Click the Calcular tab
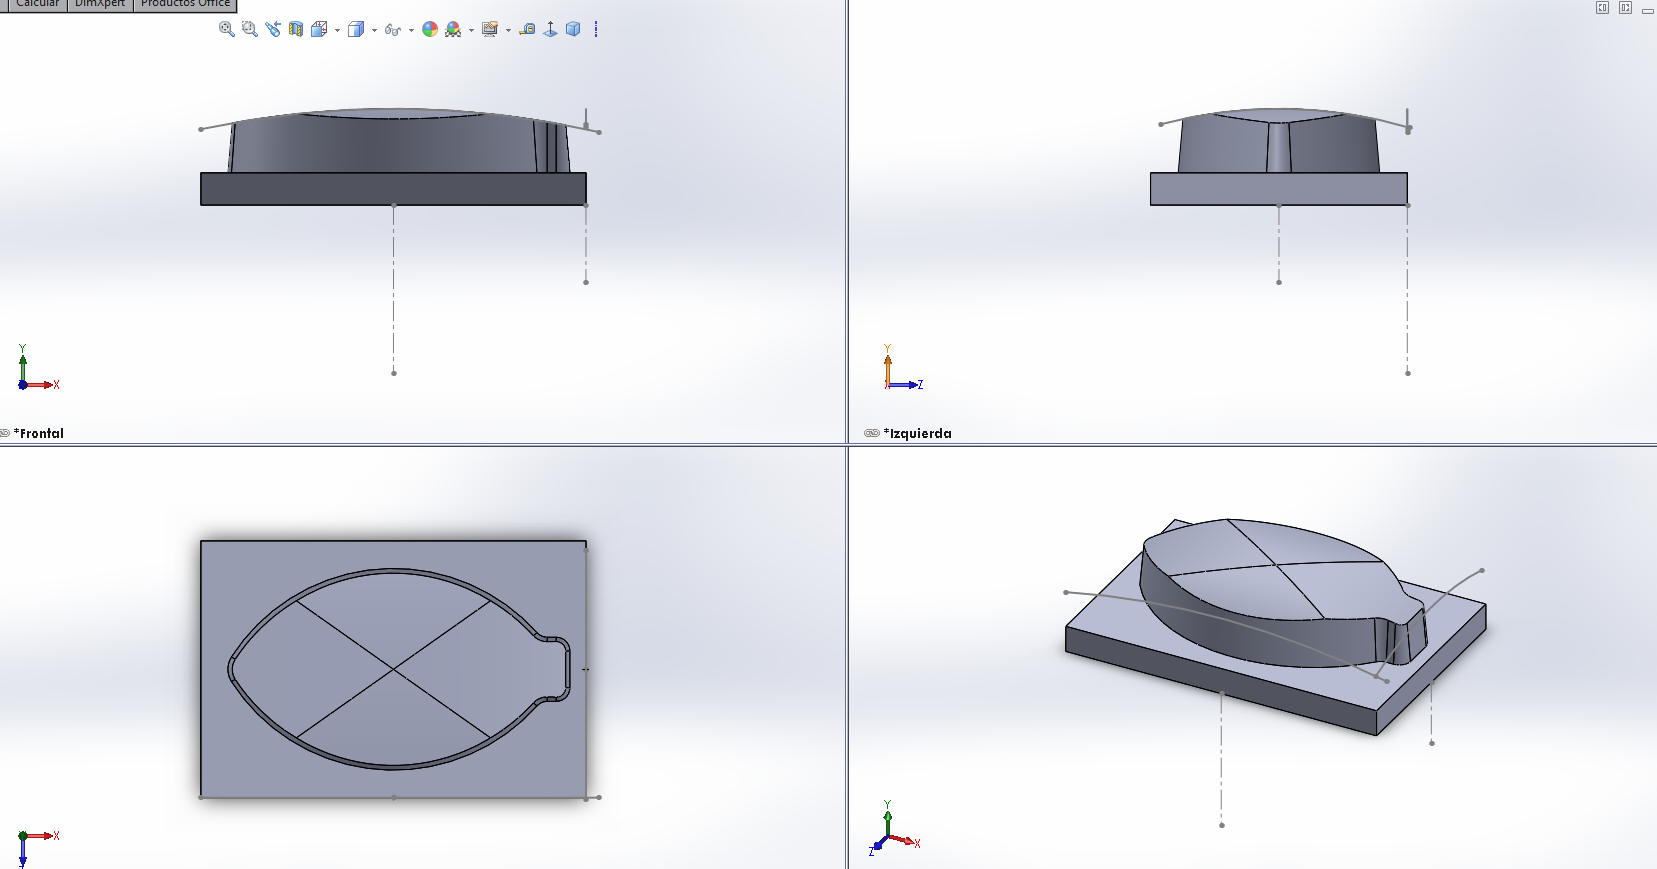1657x869 pixels. click(37, 4)
